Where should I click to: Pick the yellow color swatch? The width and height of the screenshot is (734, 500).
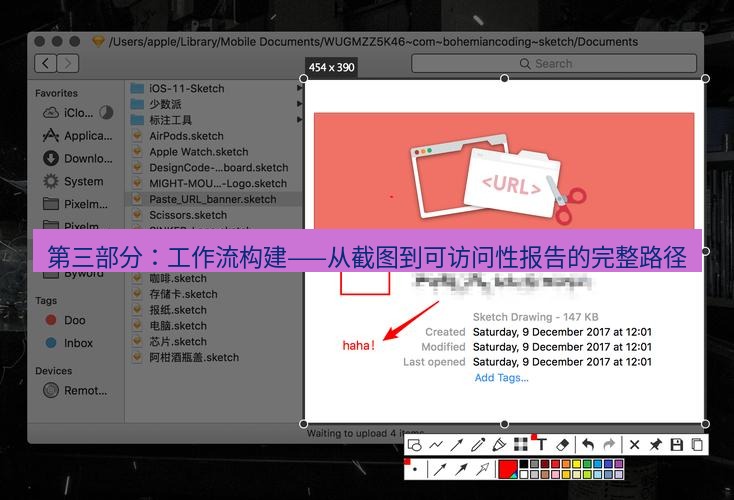point(576,464)
